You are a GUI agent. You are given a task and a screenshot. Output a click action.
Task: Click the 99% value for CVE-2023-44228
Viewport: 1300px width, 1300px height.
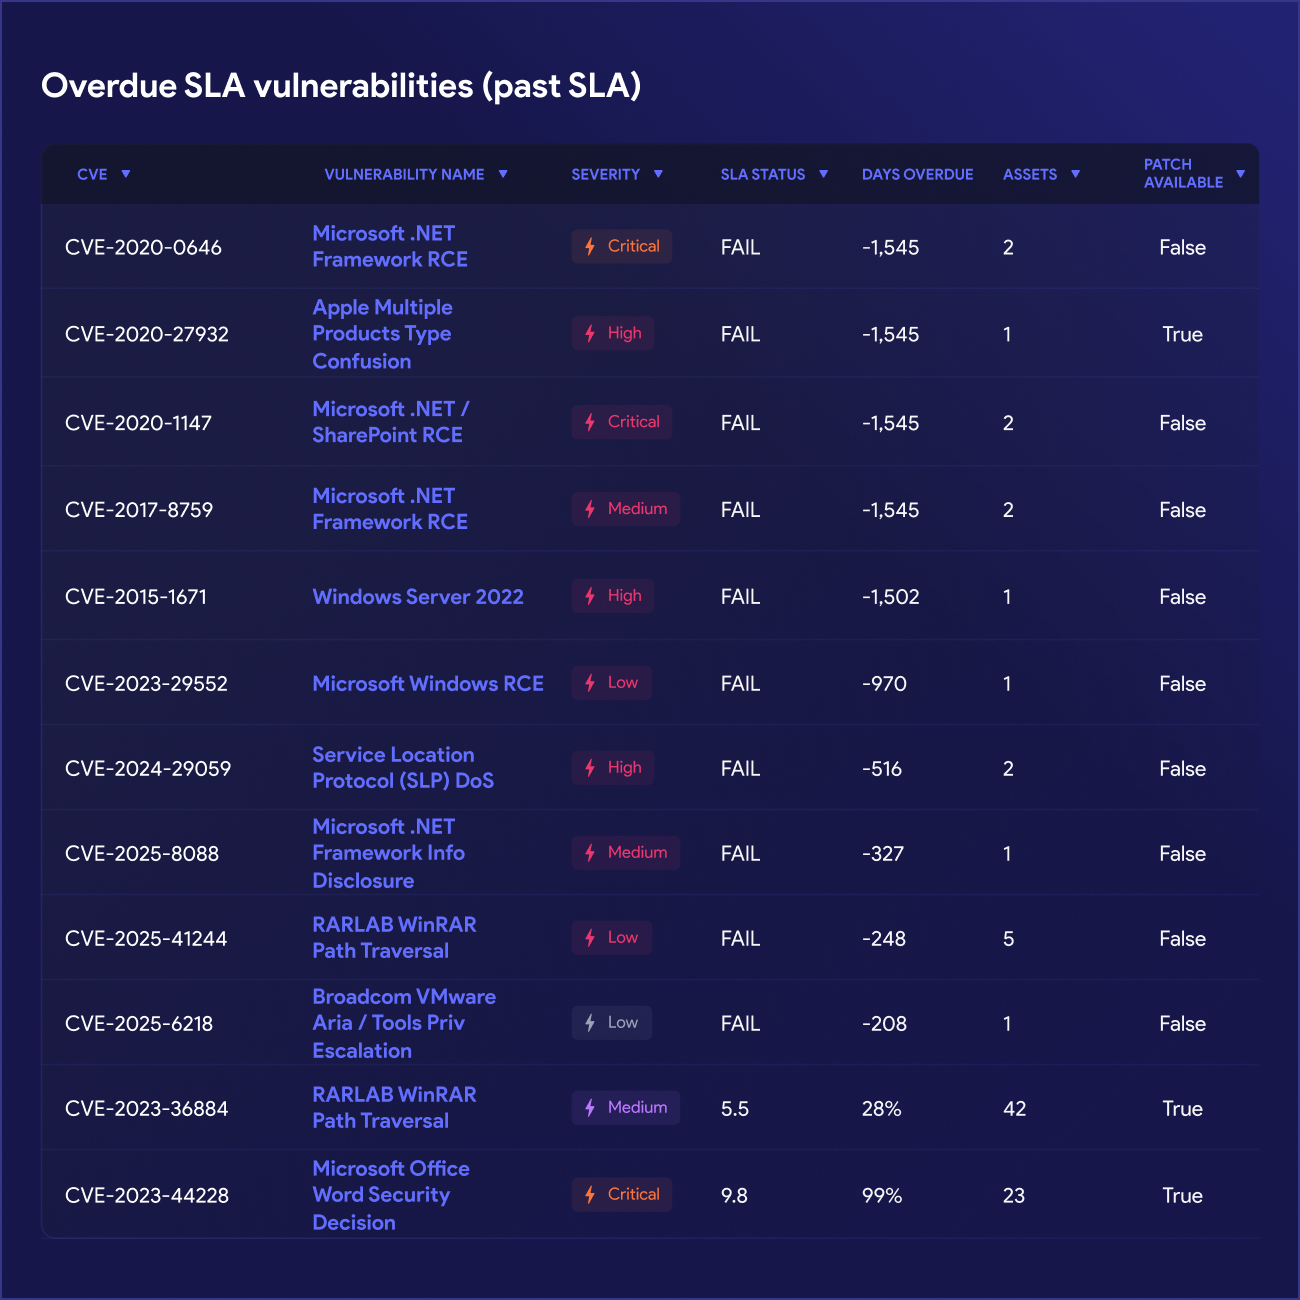pos(882,1196)
